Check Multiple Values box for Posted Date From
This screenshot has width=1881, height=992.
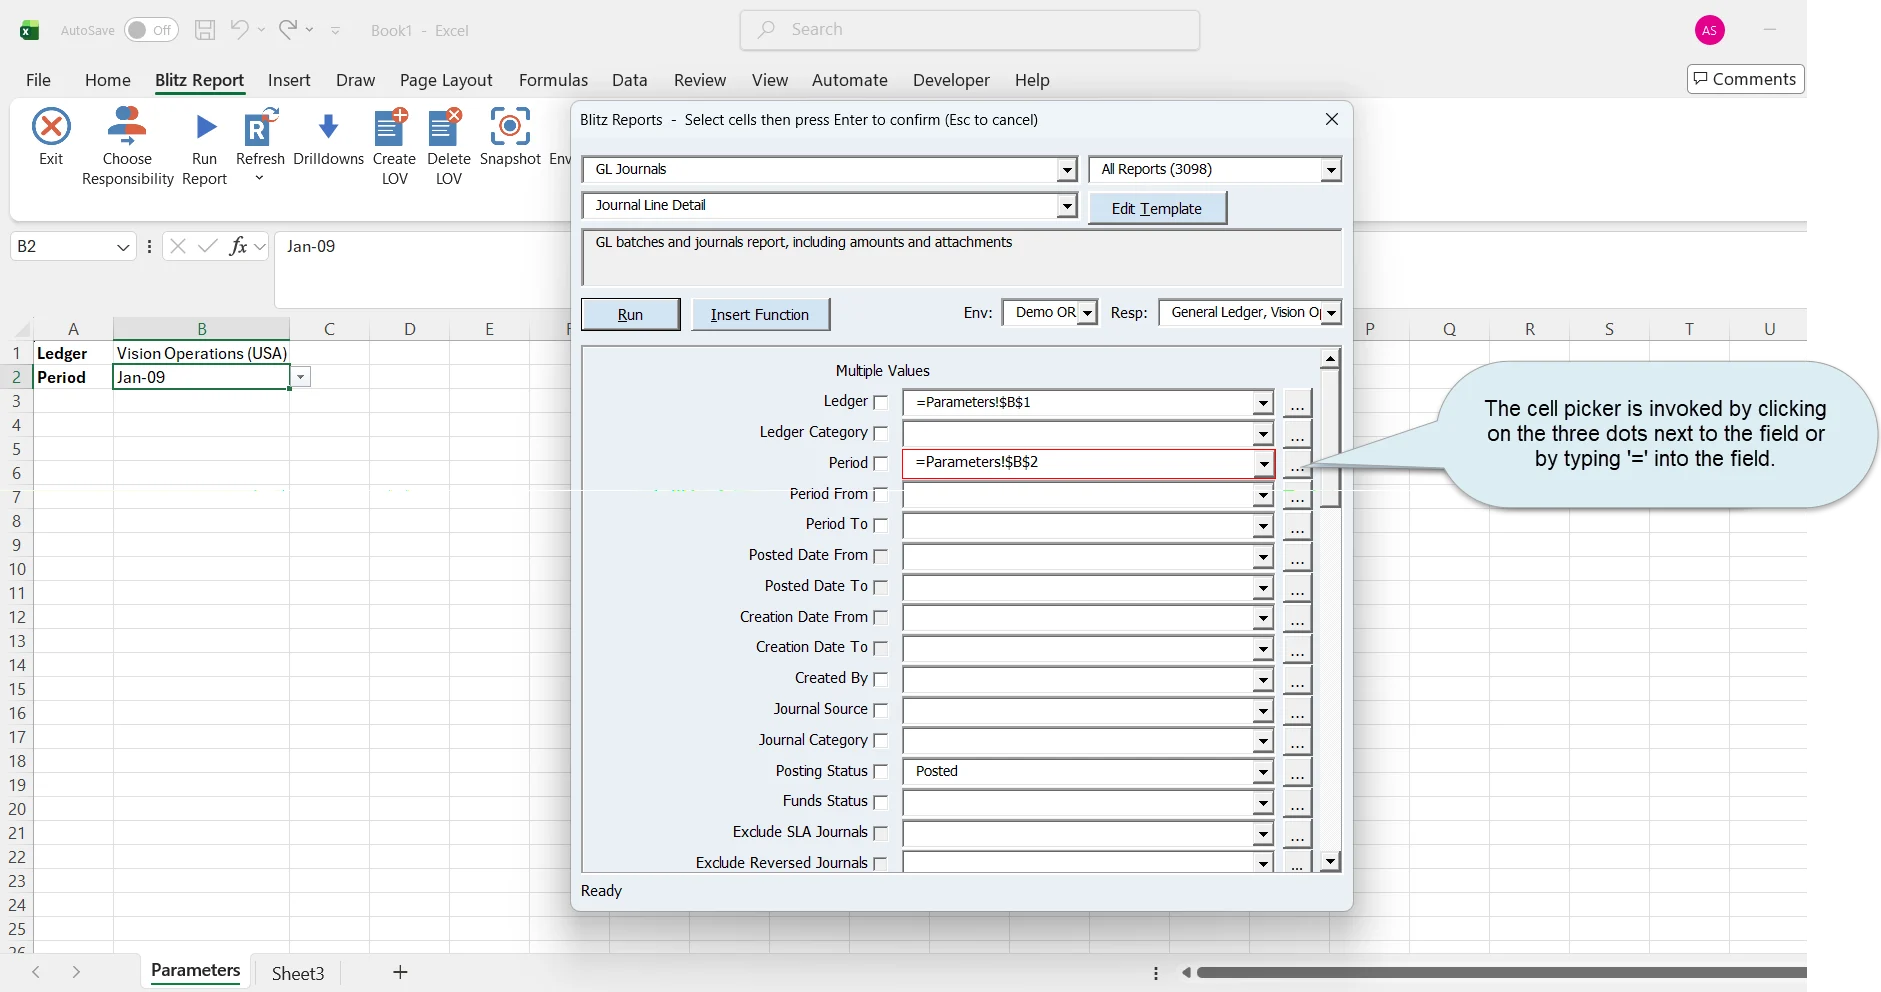click(x=880, y=556)
